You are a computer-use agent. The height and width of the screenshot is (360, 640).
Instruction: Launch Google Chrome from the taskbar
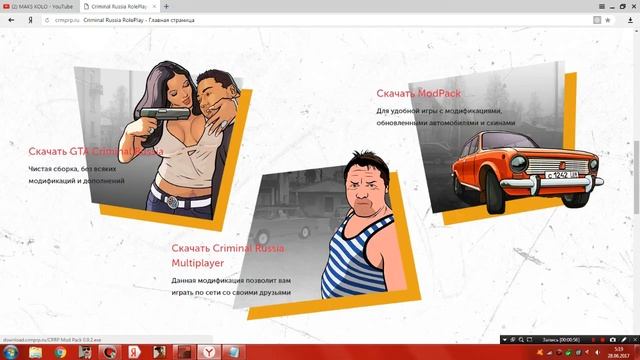pos(60,352)
